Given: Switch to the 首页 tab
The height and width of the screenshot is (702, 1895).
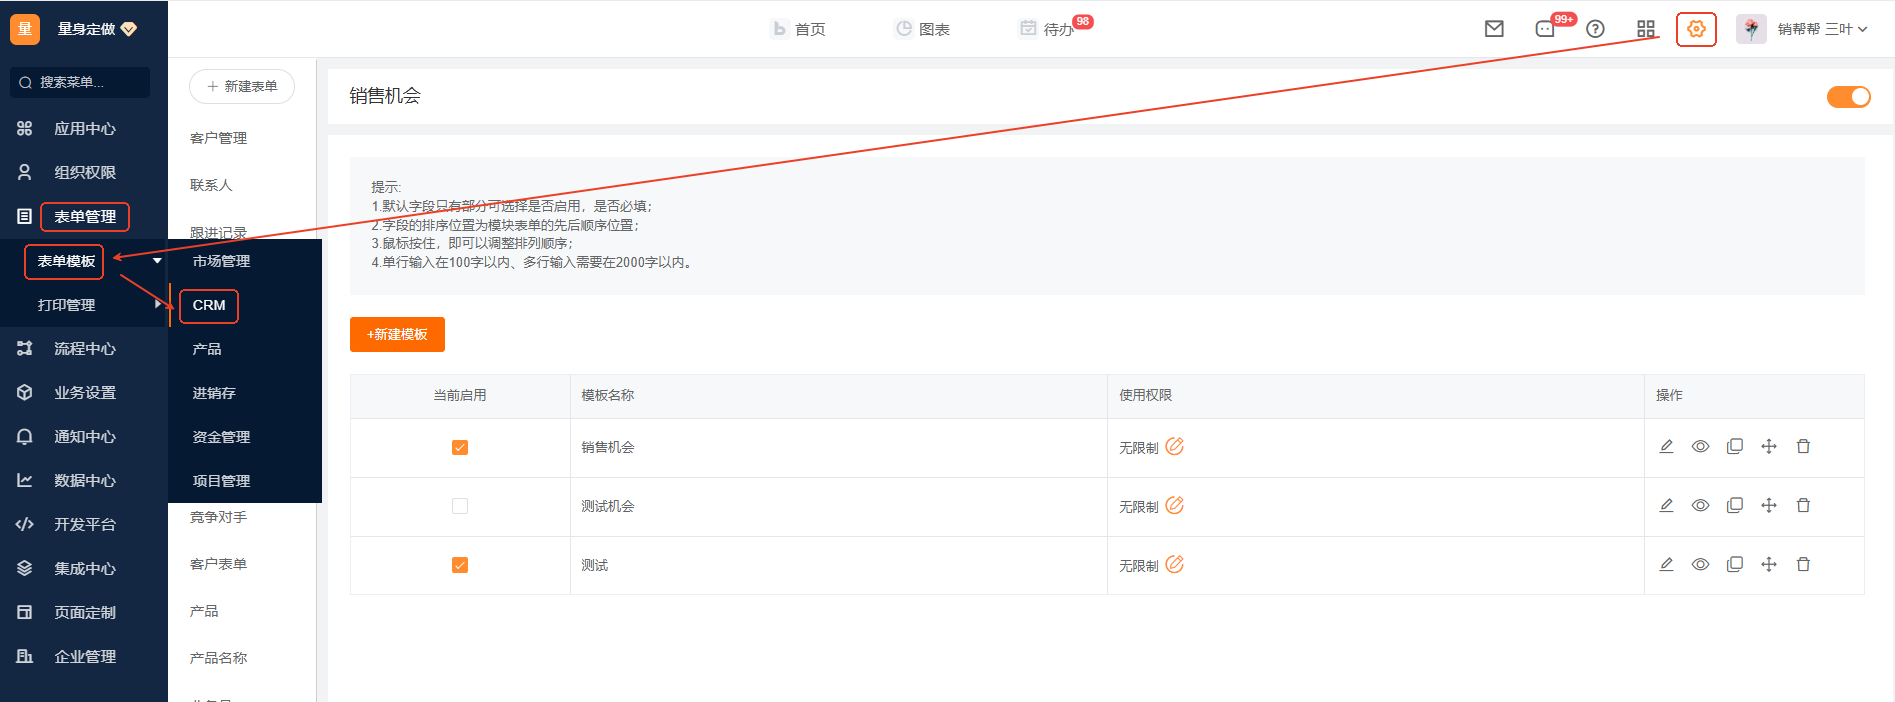Looking at the screenshot, I should 799,29.
